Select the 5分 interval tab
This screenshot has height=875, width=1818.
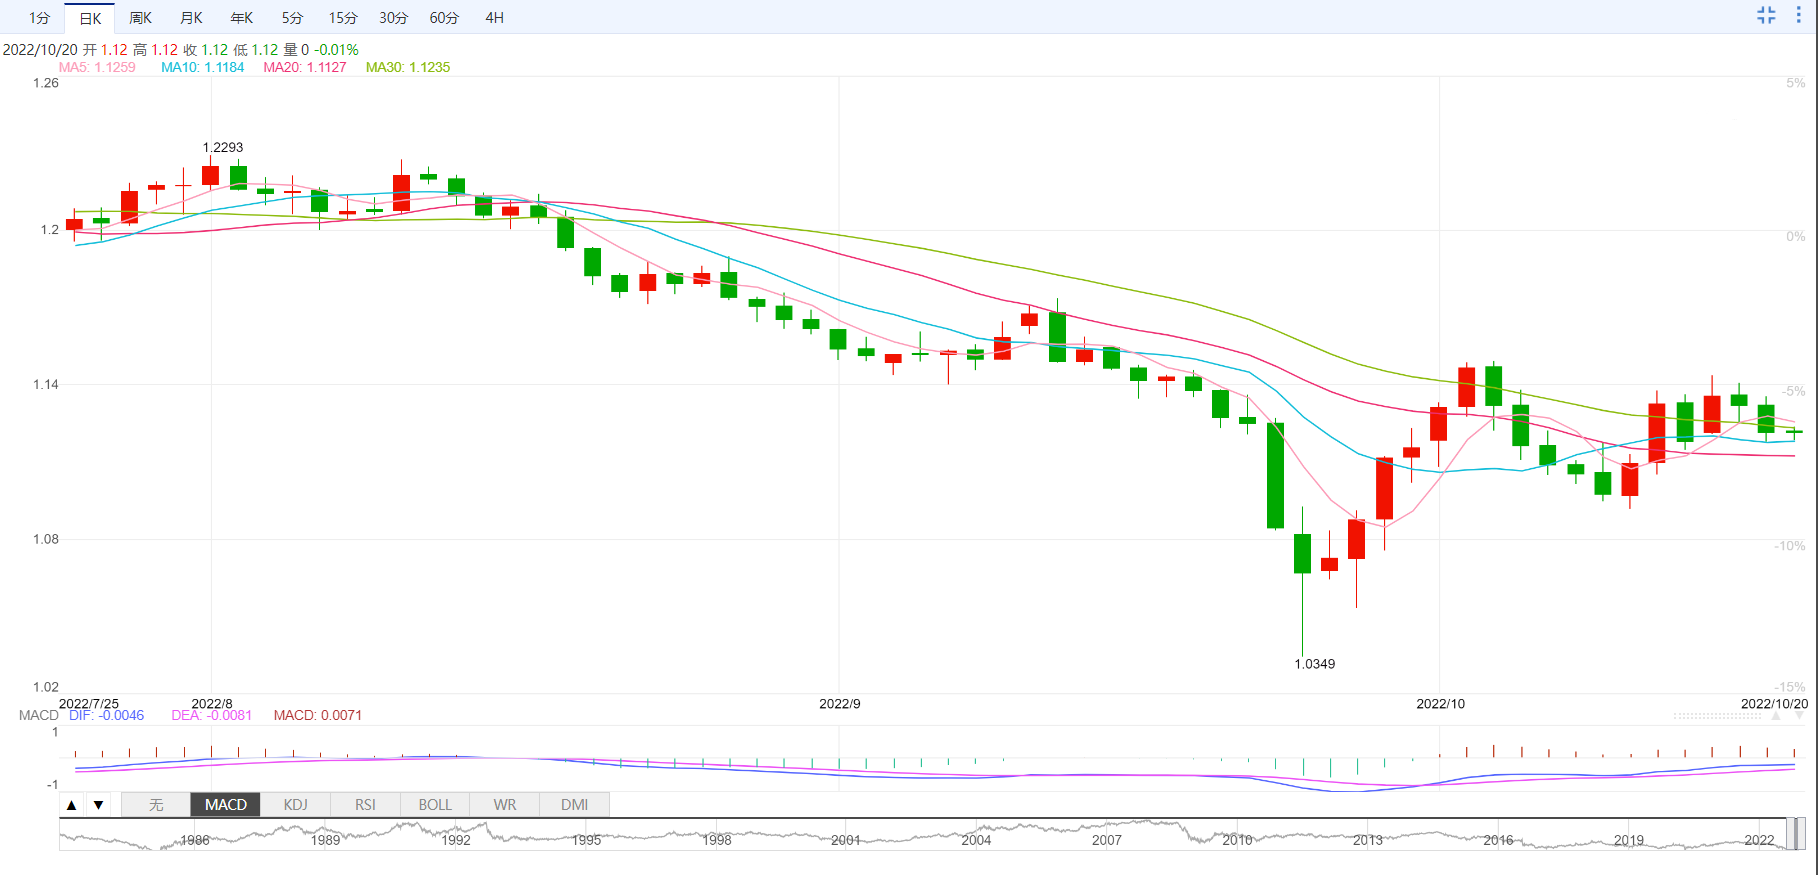point(292,18)
